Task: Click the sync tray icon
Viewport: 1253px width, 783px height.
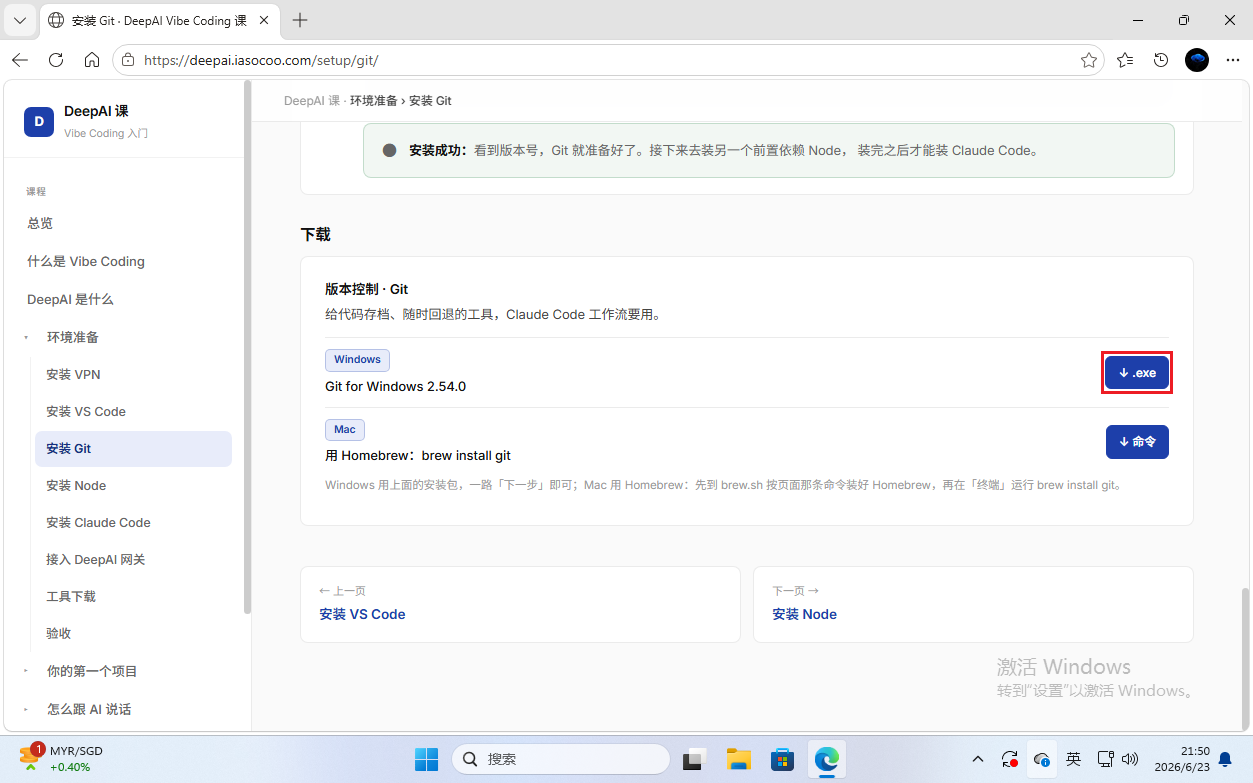Action: click(x=1010, y=759)
